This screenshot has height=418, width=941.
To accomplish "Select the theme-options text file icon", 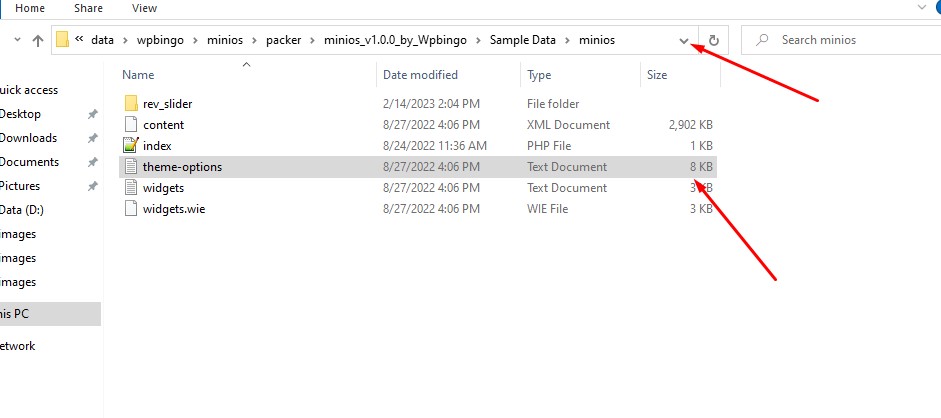I will point(130,167).
